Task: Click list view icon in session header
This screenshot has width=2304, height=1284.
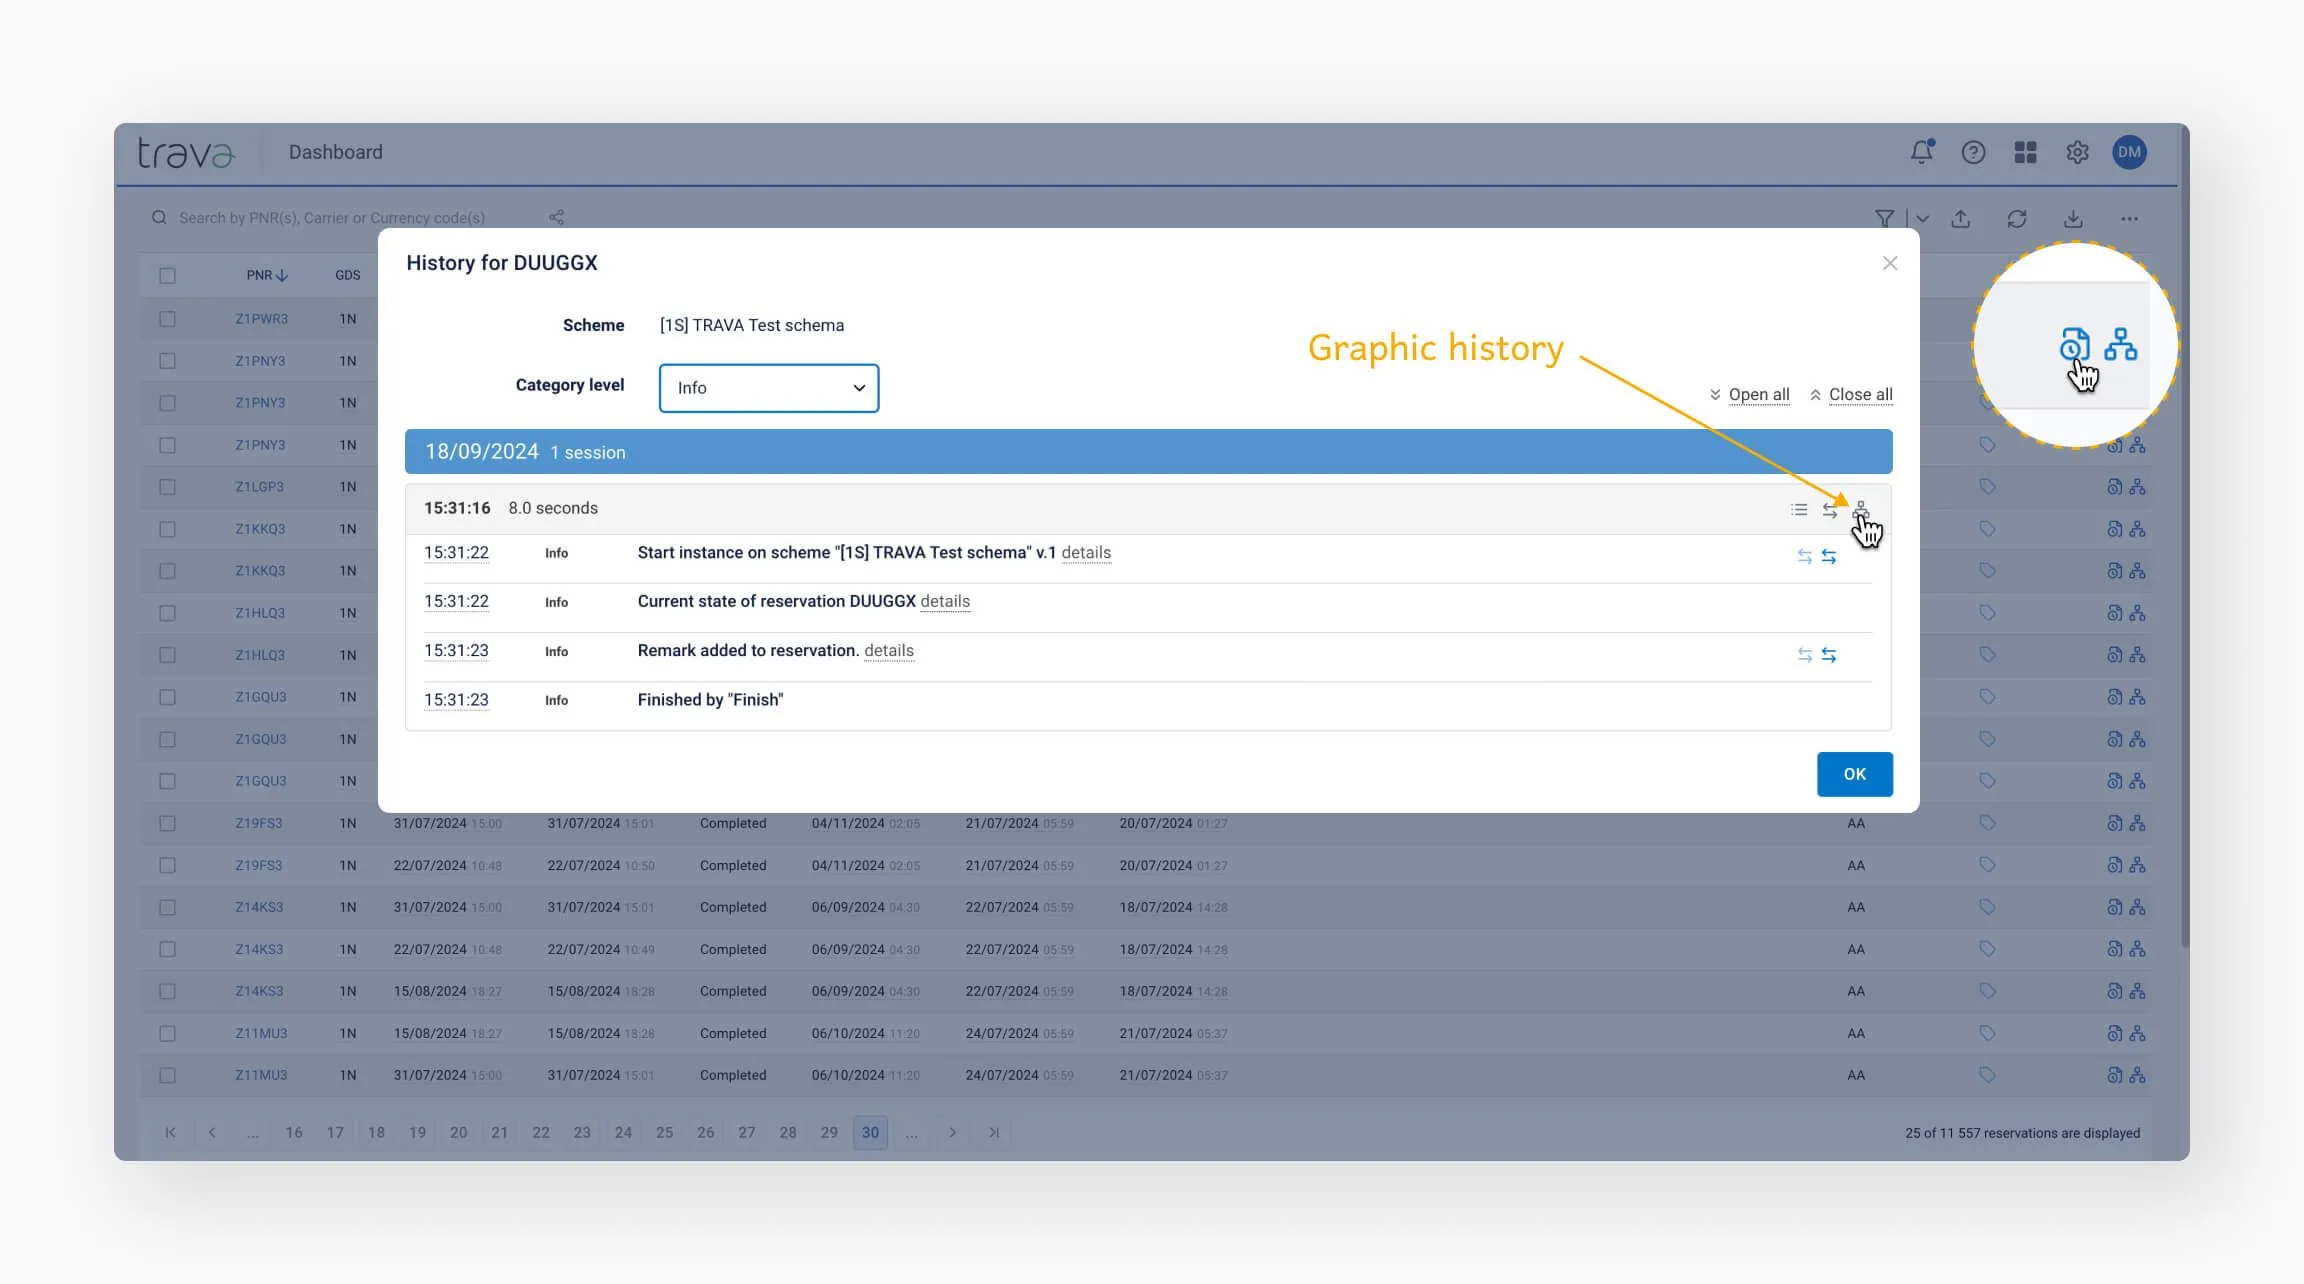Action: [1799, 509]
